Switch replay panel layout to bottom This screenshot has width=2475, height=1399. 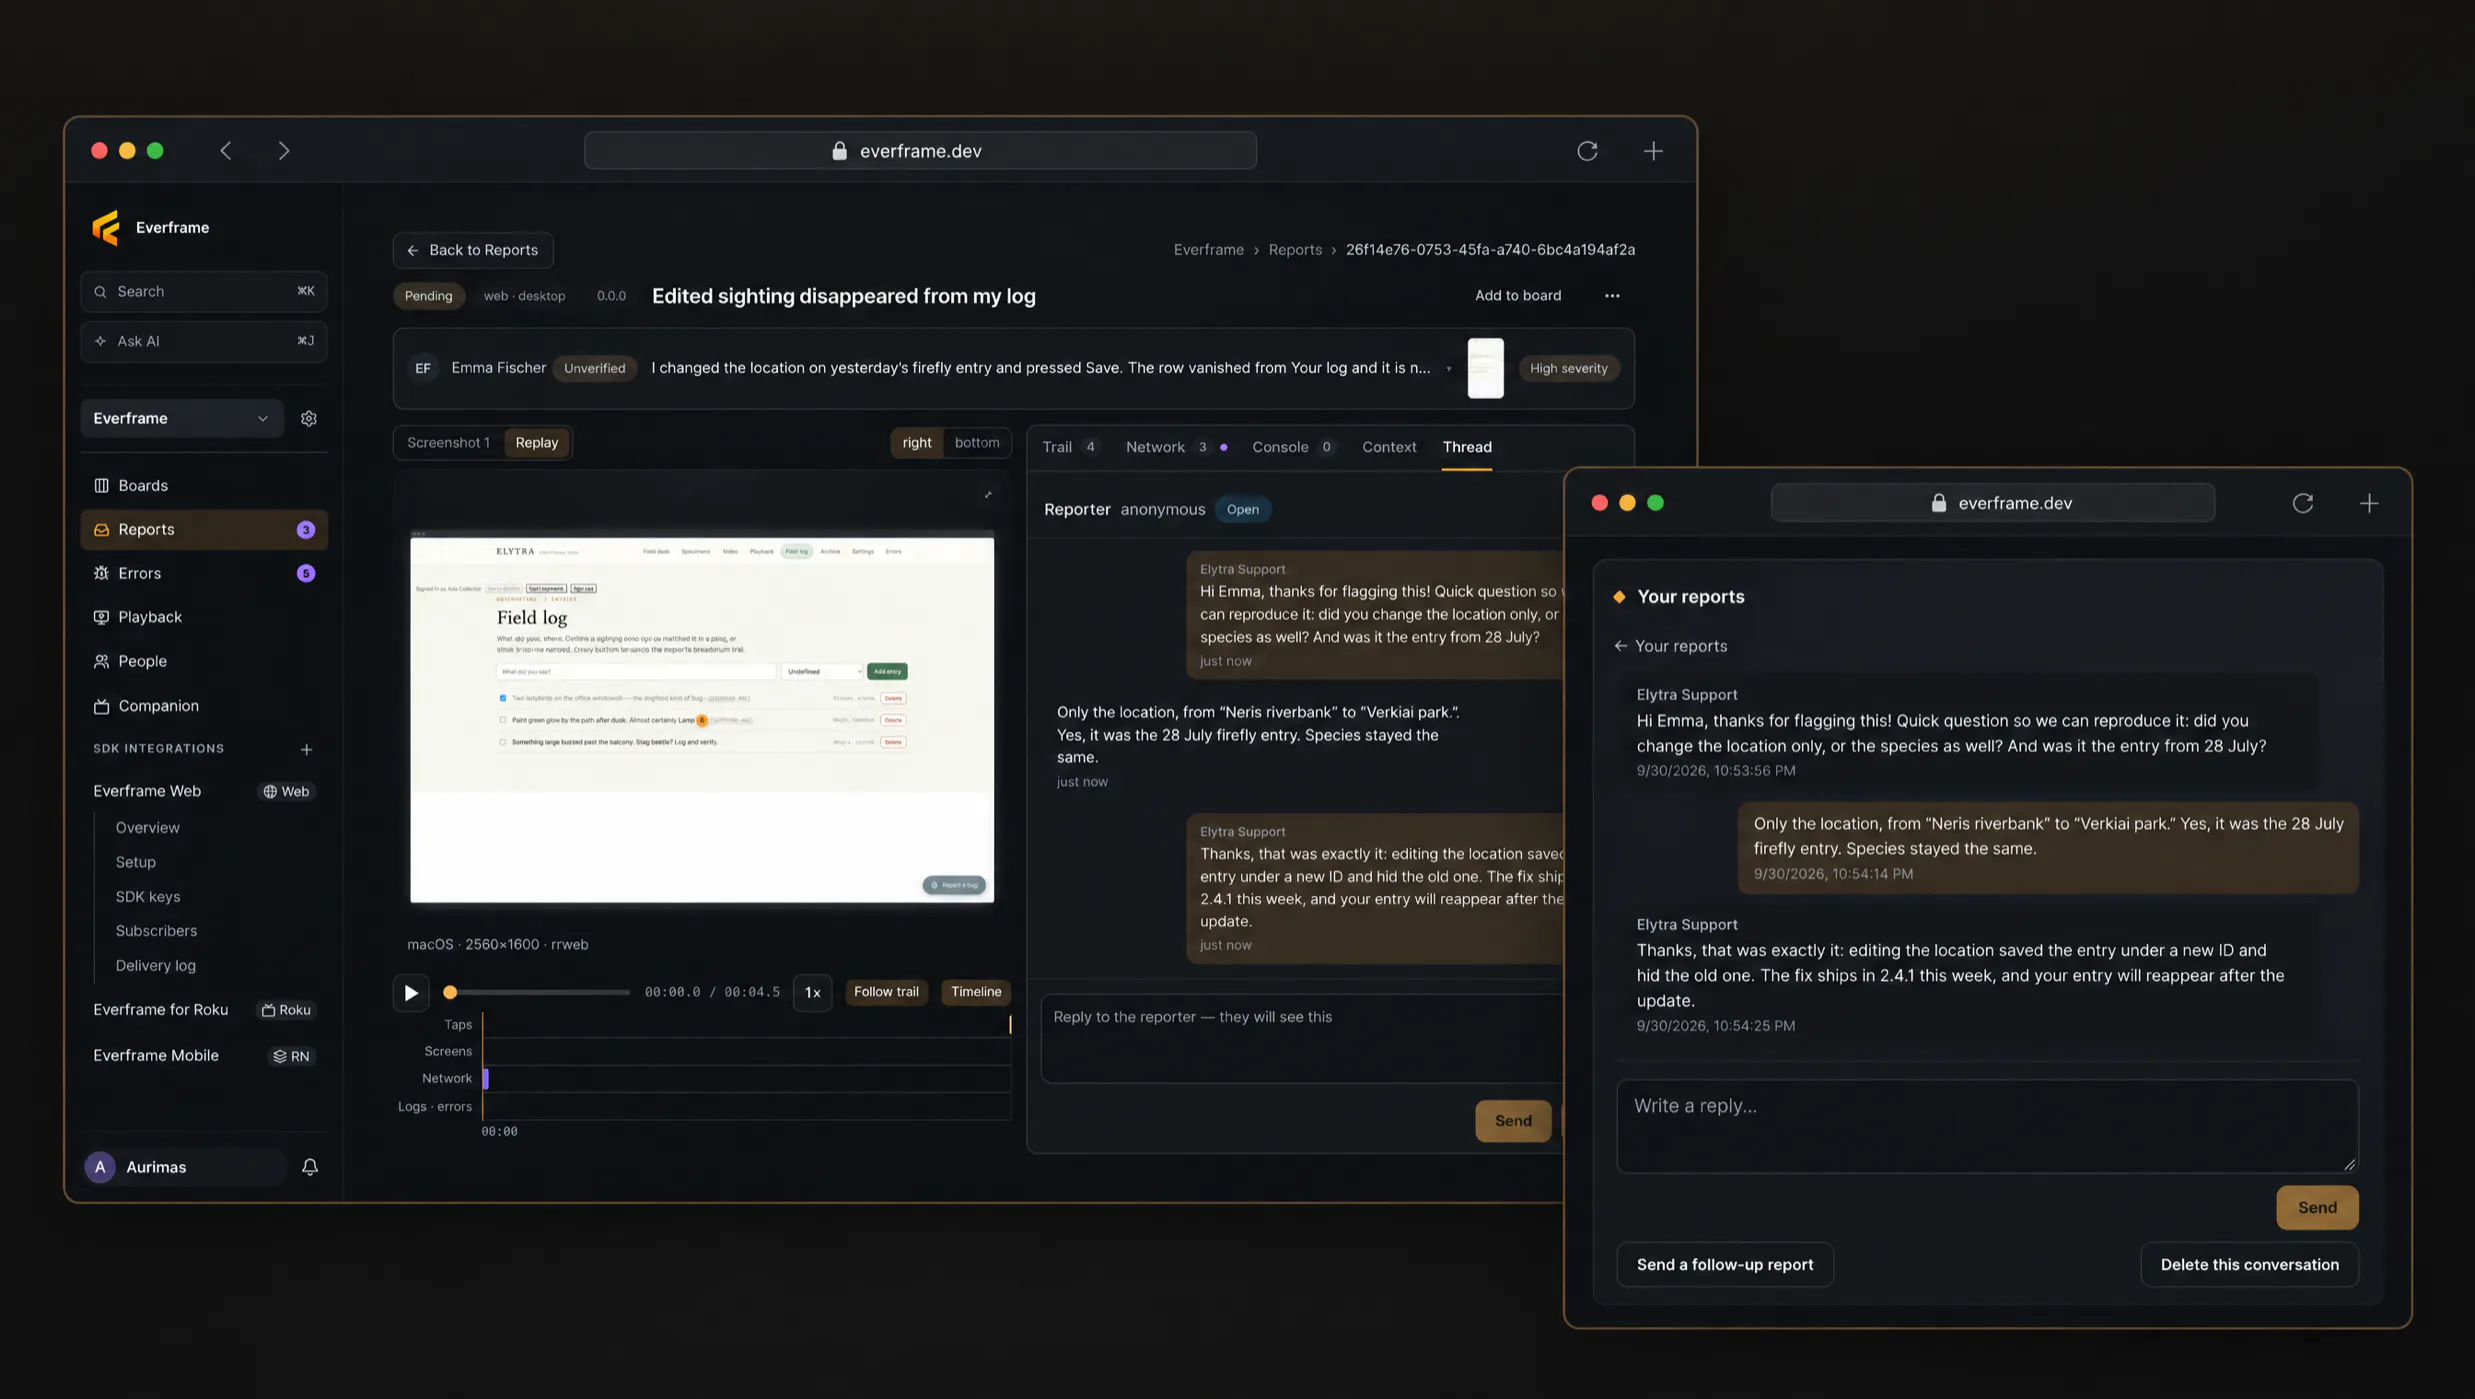point(976,443)
